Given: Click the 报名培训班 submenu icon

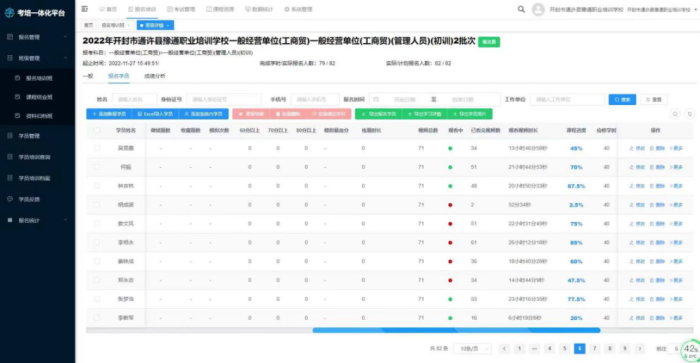Looking at the screenshot, I should point(17,78).
